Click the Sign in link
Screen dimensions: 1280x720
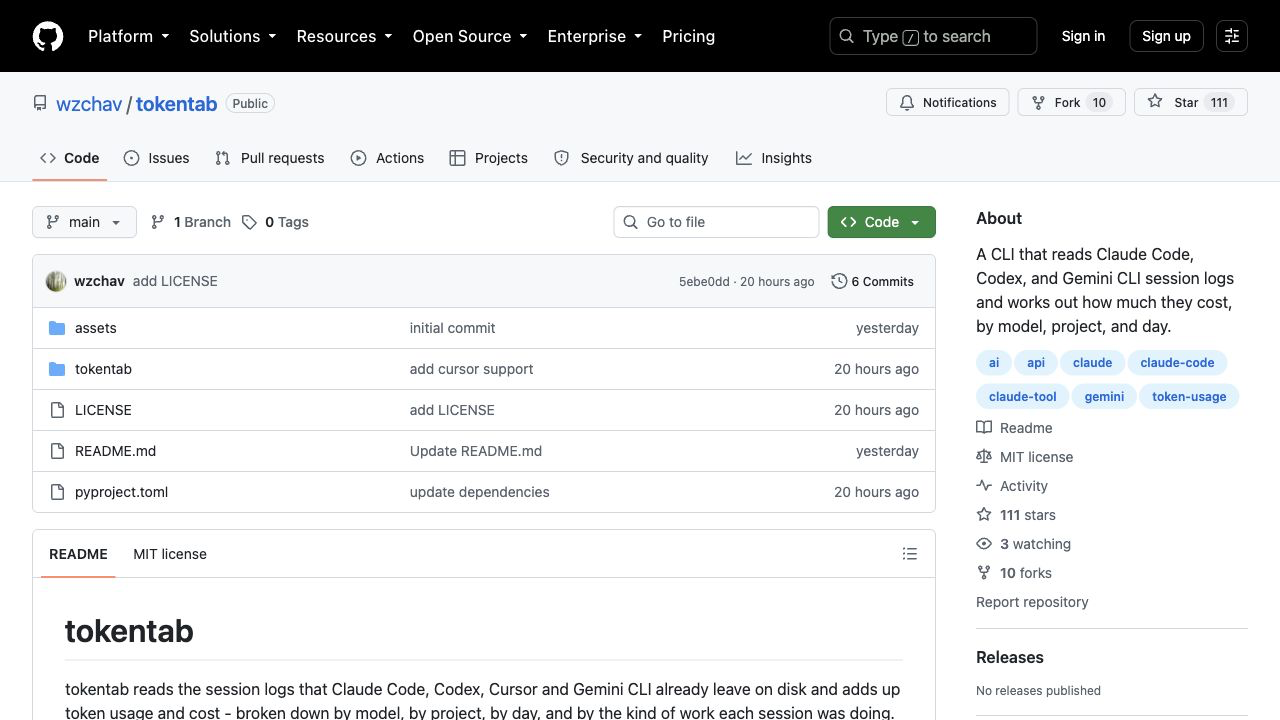click(x=1083, y=36)
